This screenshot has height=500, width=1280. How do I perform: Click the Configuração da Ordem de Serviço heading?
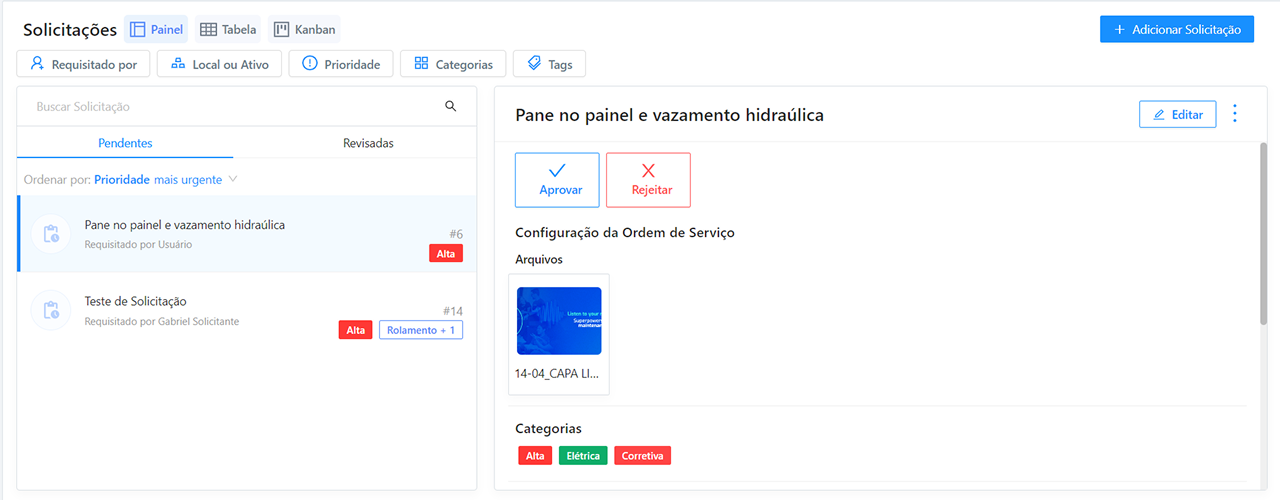click(625, 233)
